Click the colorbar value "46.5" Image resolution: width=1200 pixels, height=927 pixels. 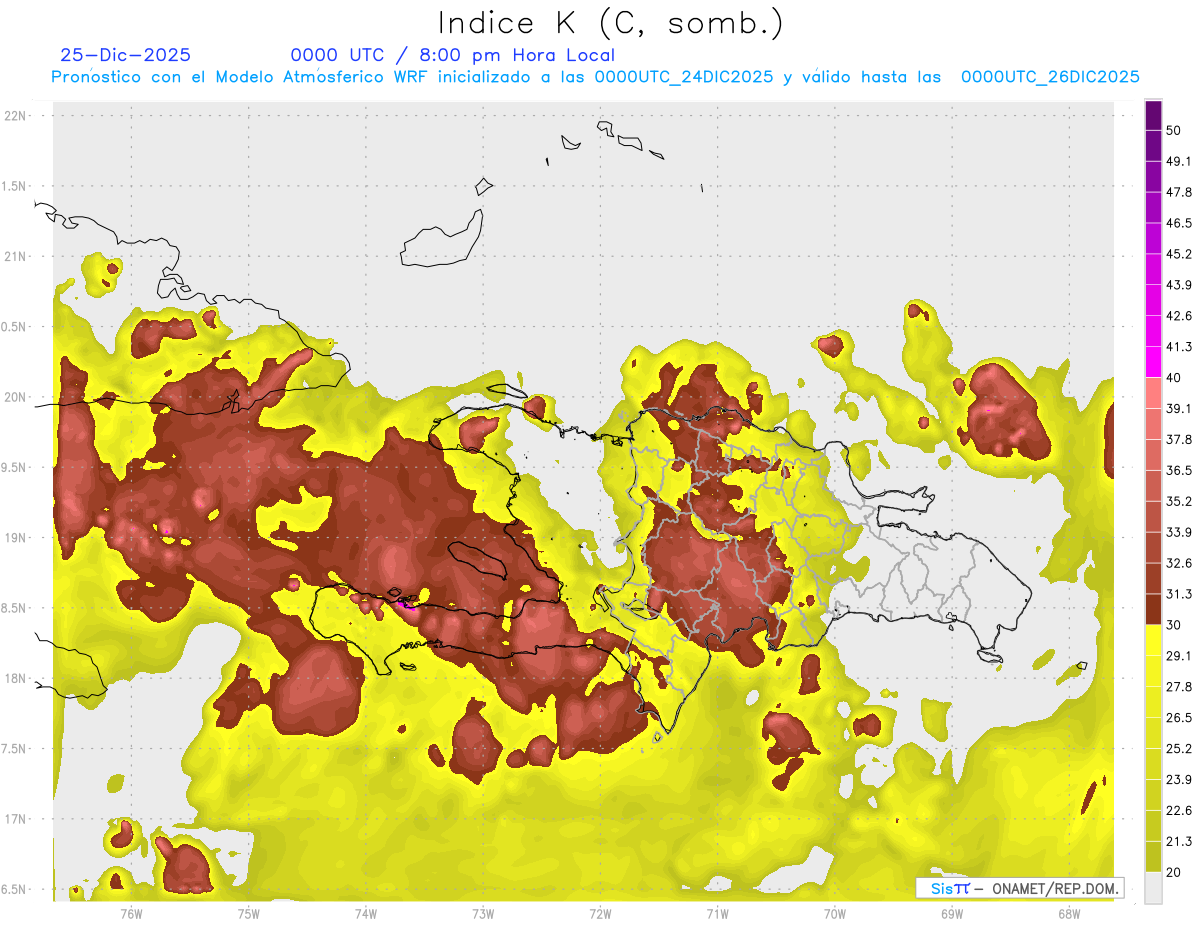pos(1179,223)
